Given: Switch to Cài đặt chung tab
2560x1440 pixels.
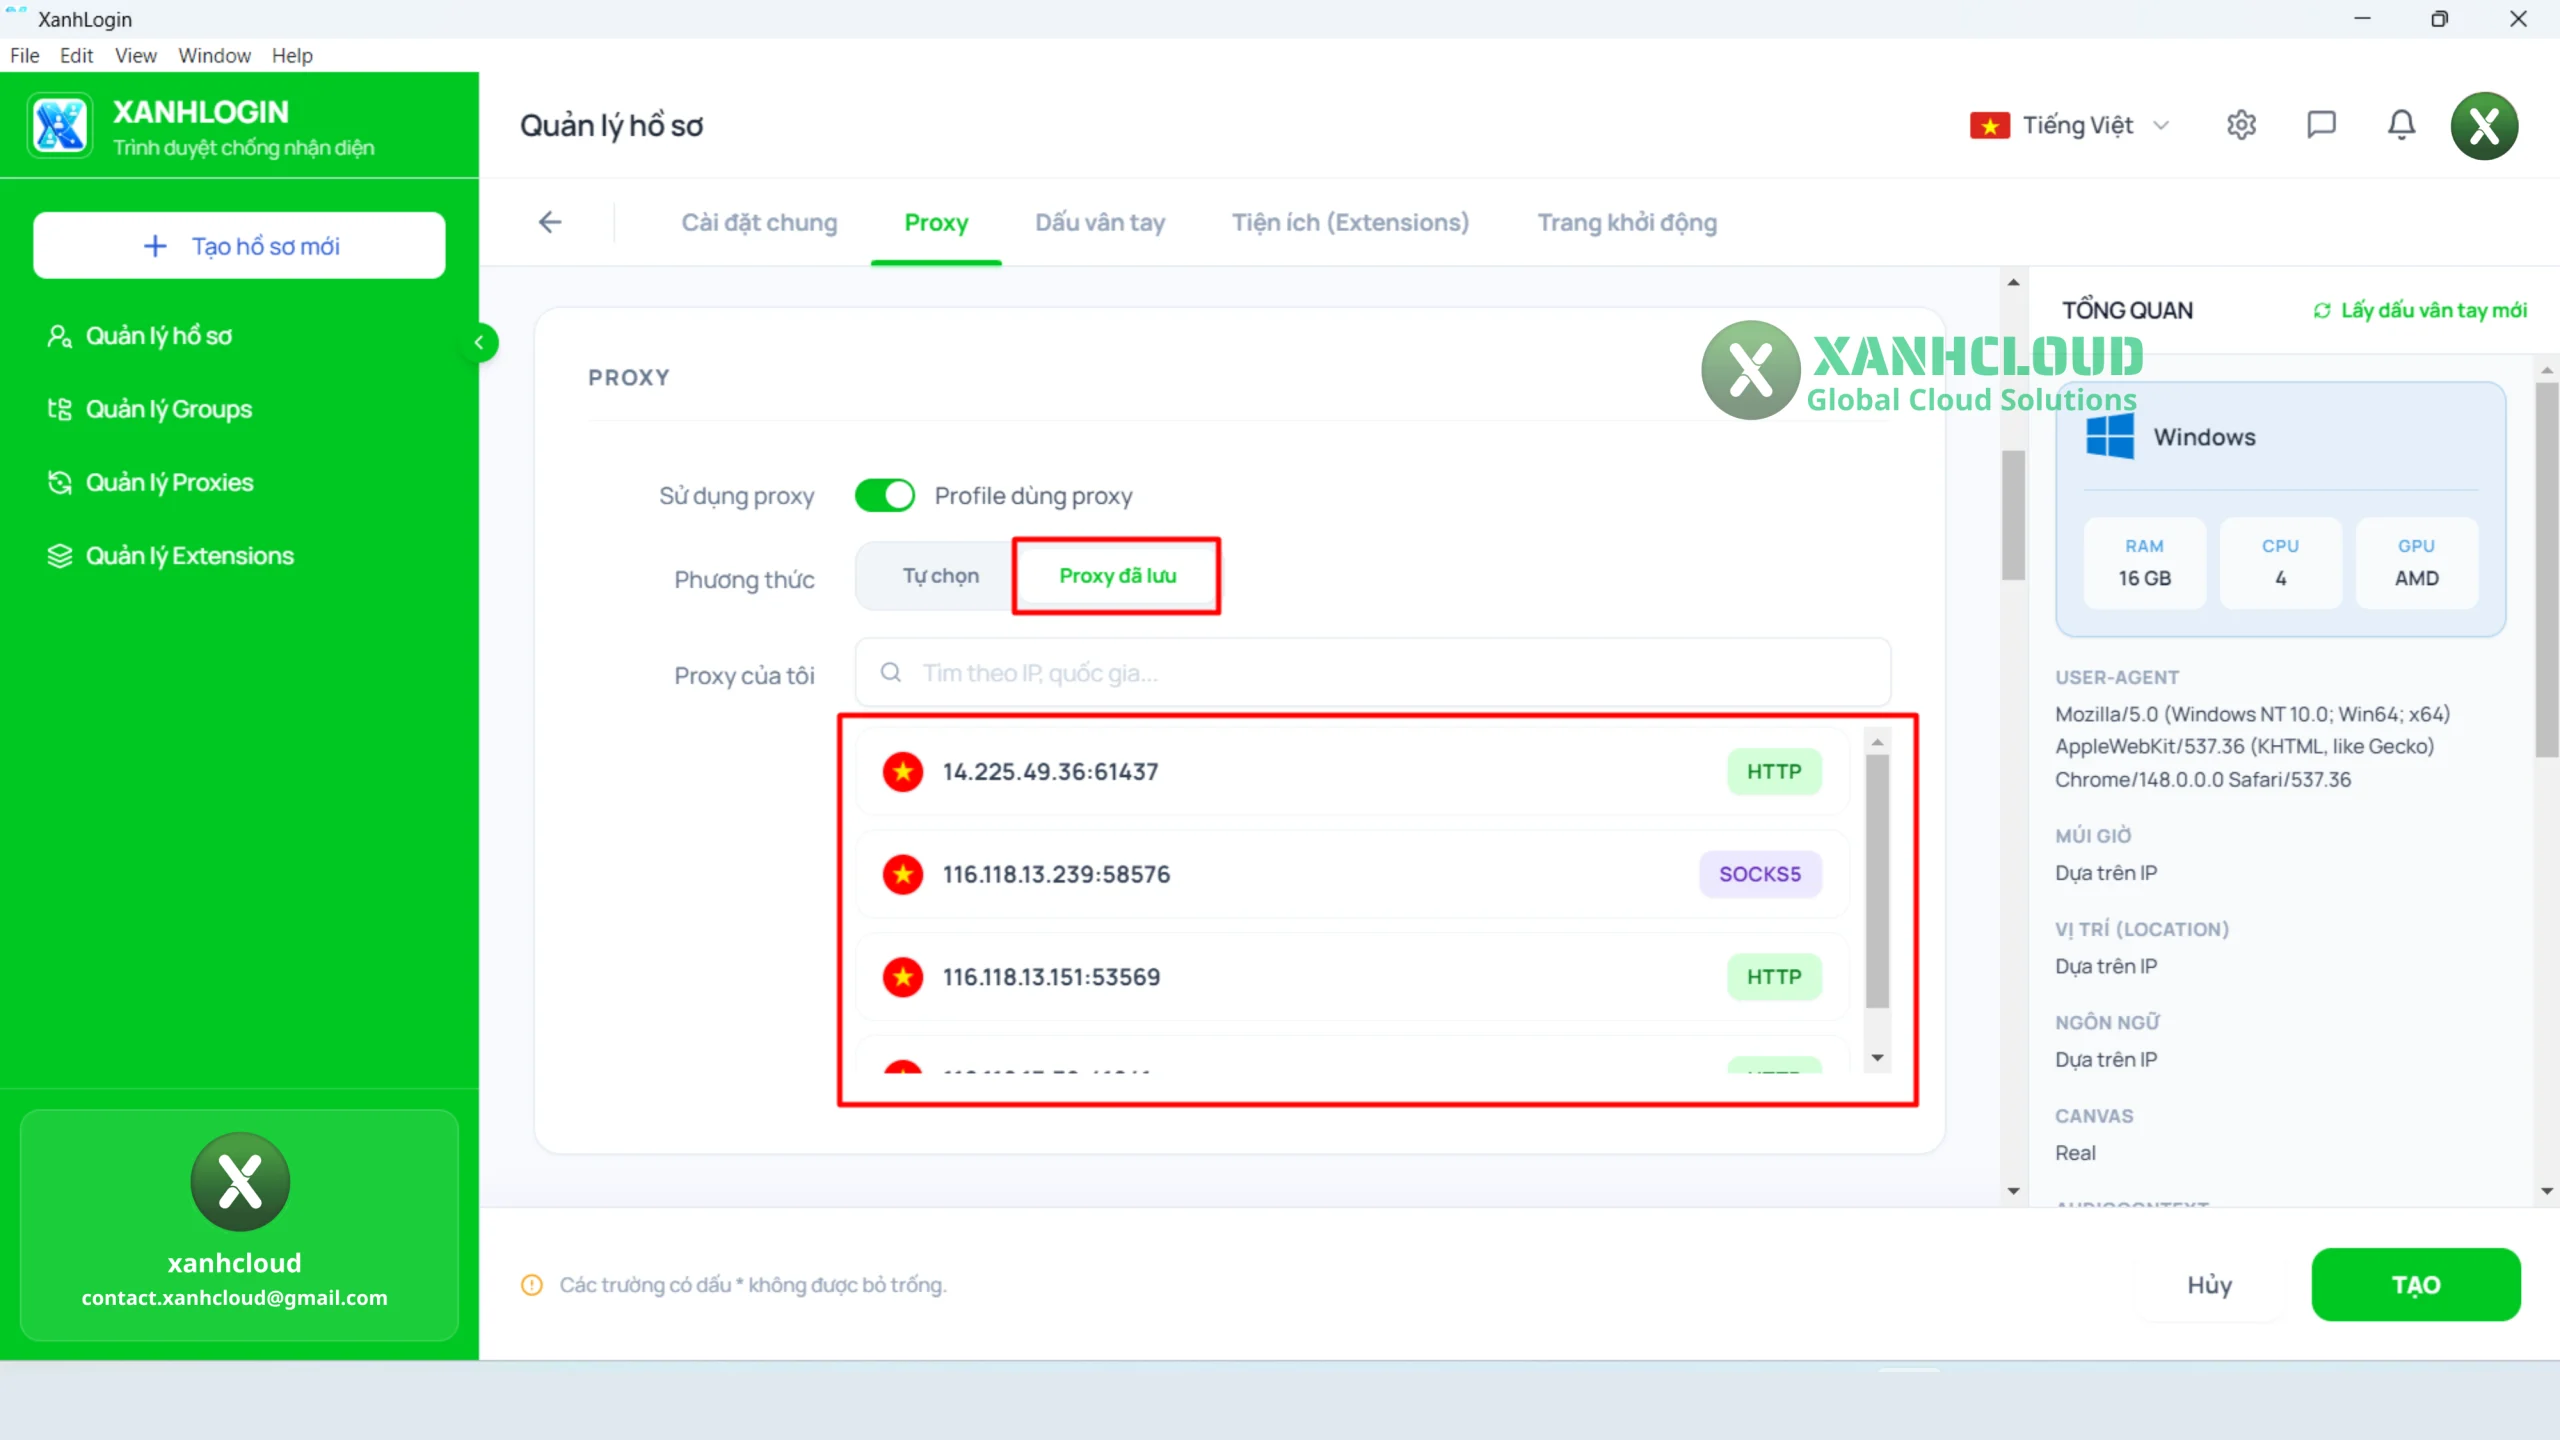Looking at the screenshot, I should pos(759,222).
